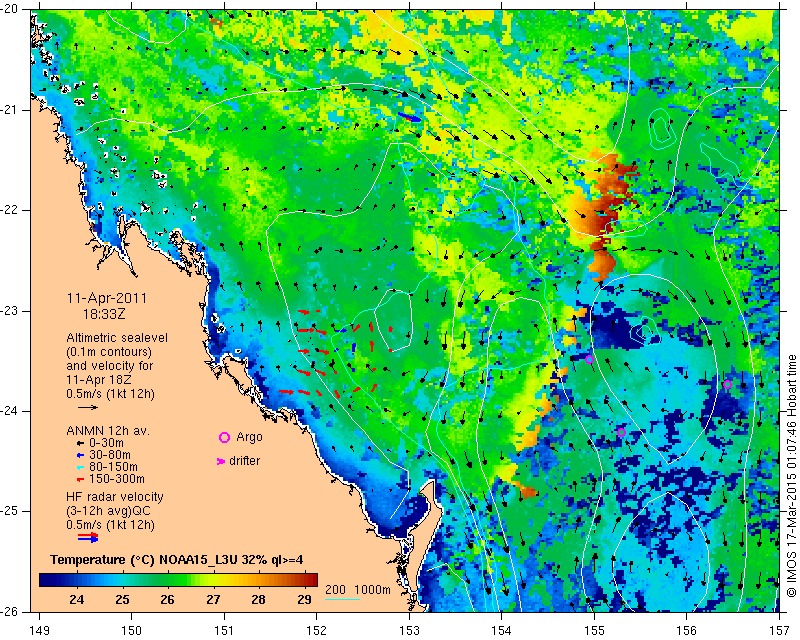
Task: Click the '0-30m' depth label
Action: coord(106,443)
